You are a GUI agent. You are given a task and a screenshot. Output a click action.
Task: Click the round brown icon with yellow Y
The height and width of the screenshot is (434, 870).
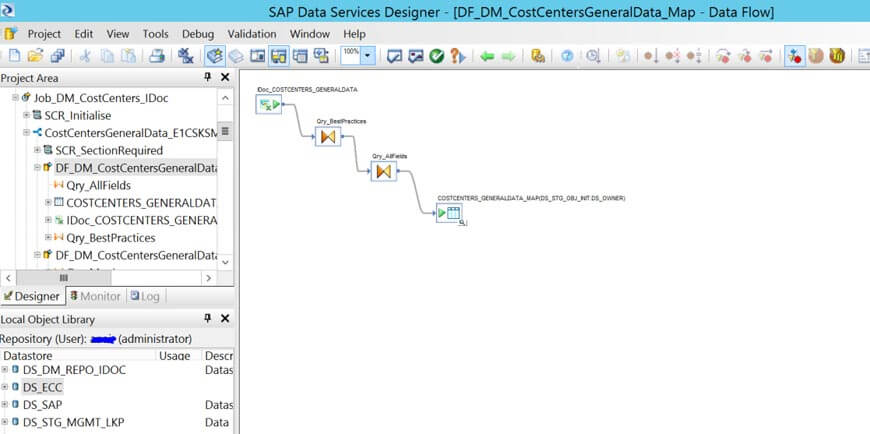click(x=837, y=56)
